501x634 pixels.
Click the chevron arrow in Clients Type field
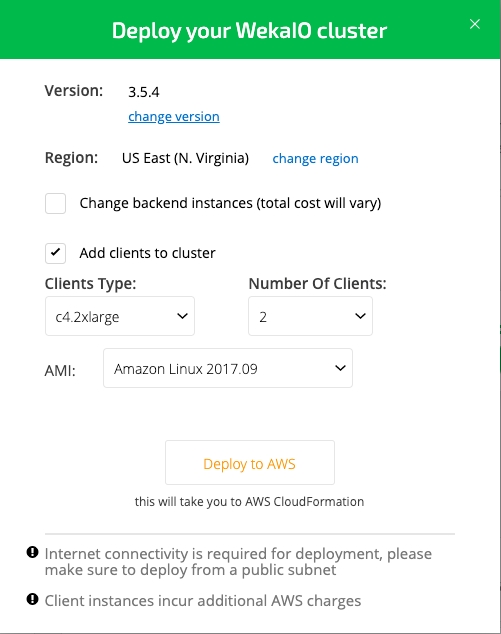182,316
